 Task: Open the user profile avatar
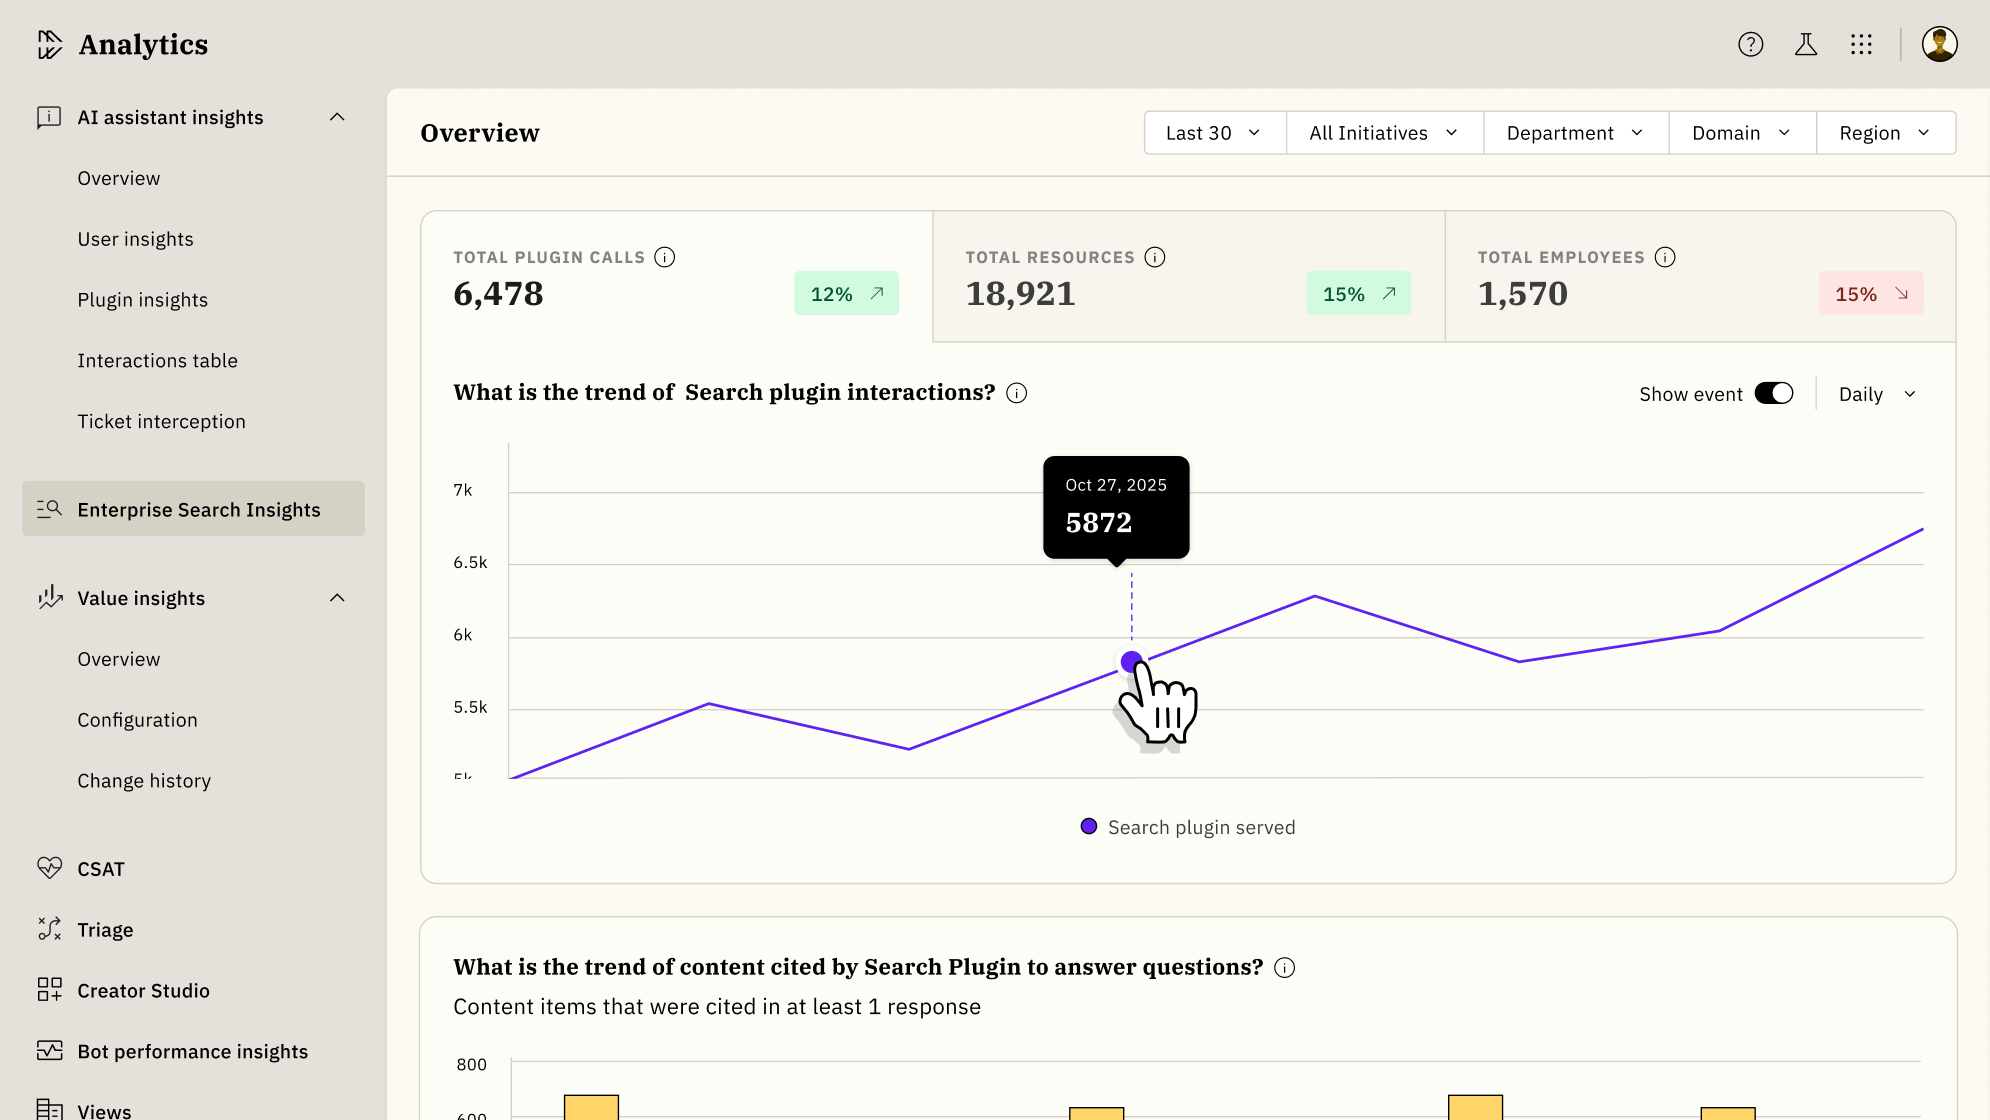[1939, 44]
